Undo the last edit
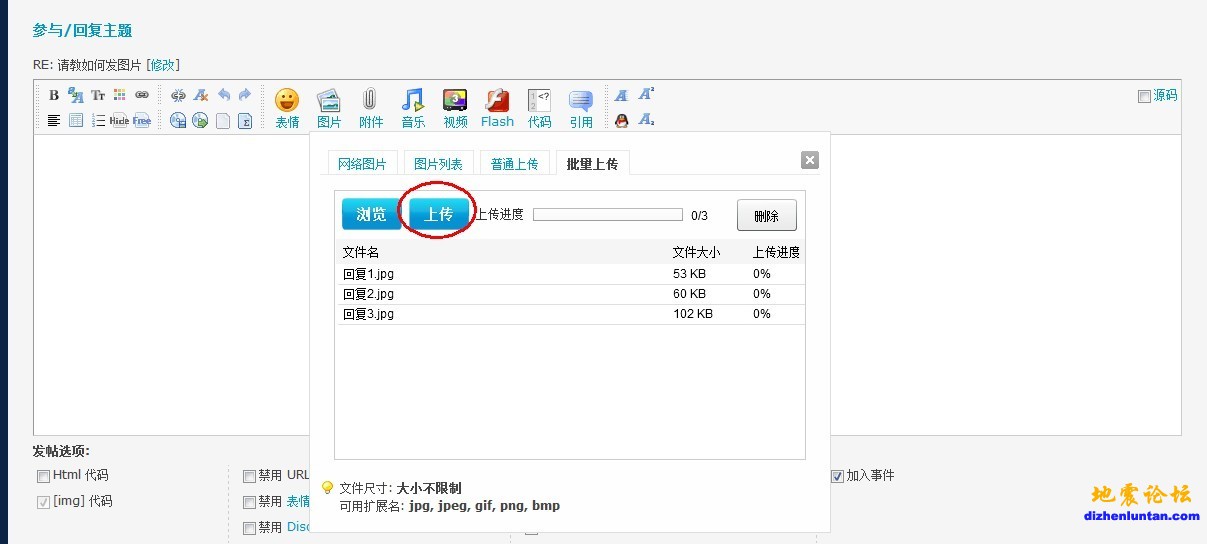 [223, 95]
